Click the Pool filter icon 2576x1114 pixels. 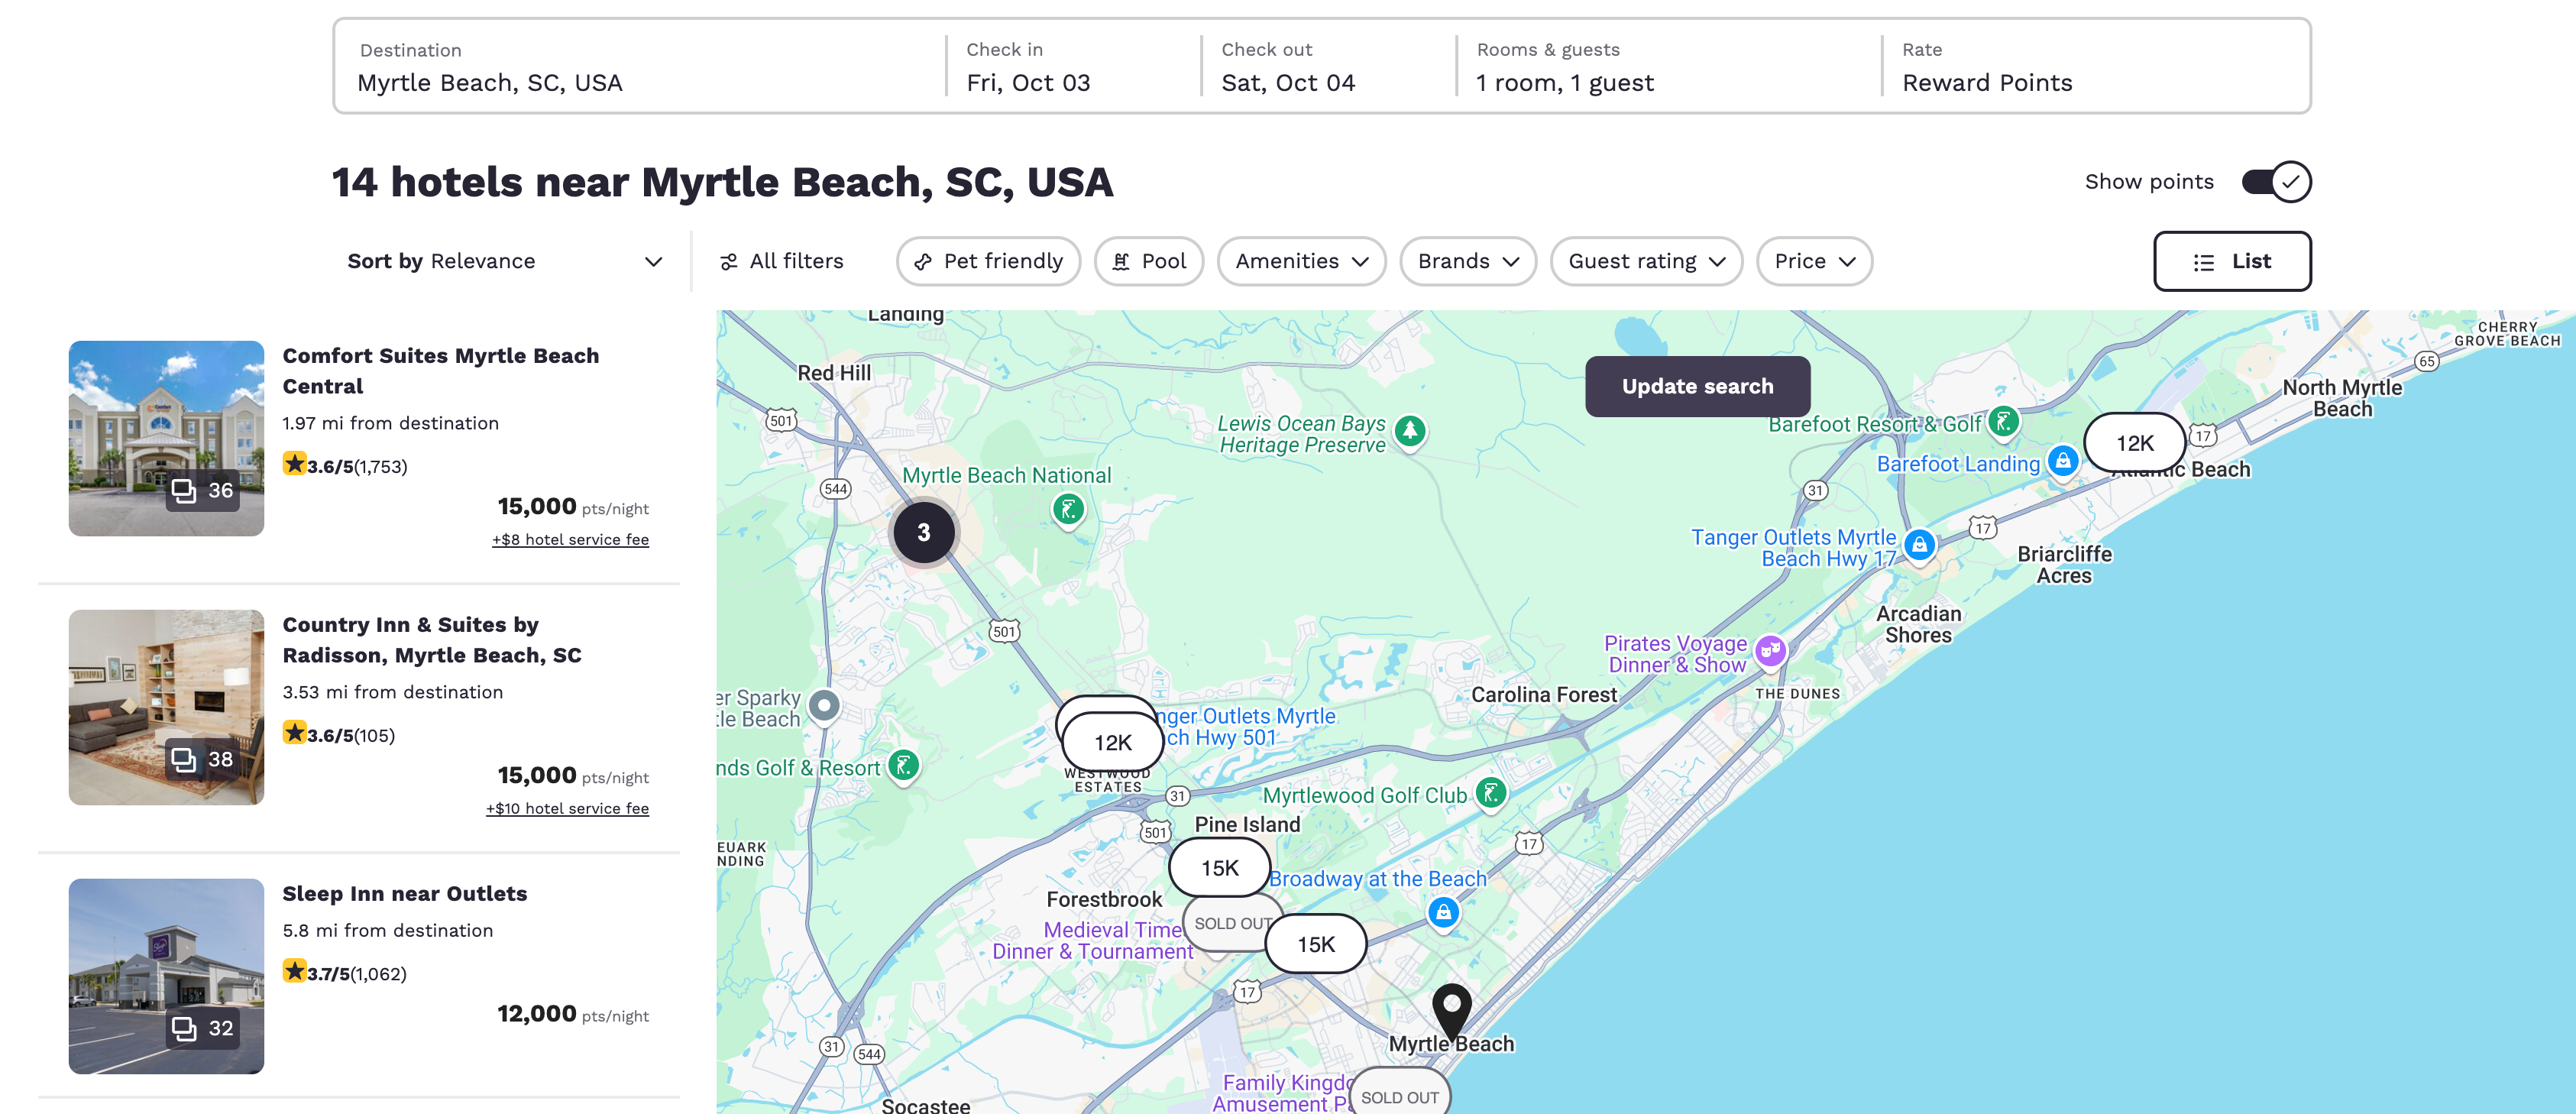click(1122, 260)
